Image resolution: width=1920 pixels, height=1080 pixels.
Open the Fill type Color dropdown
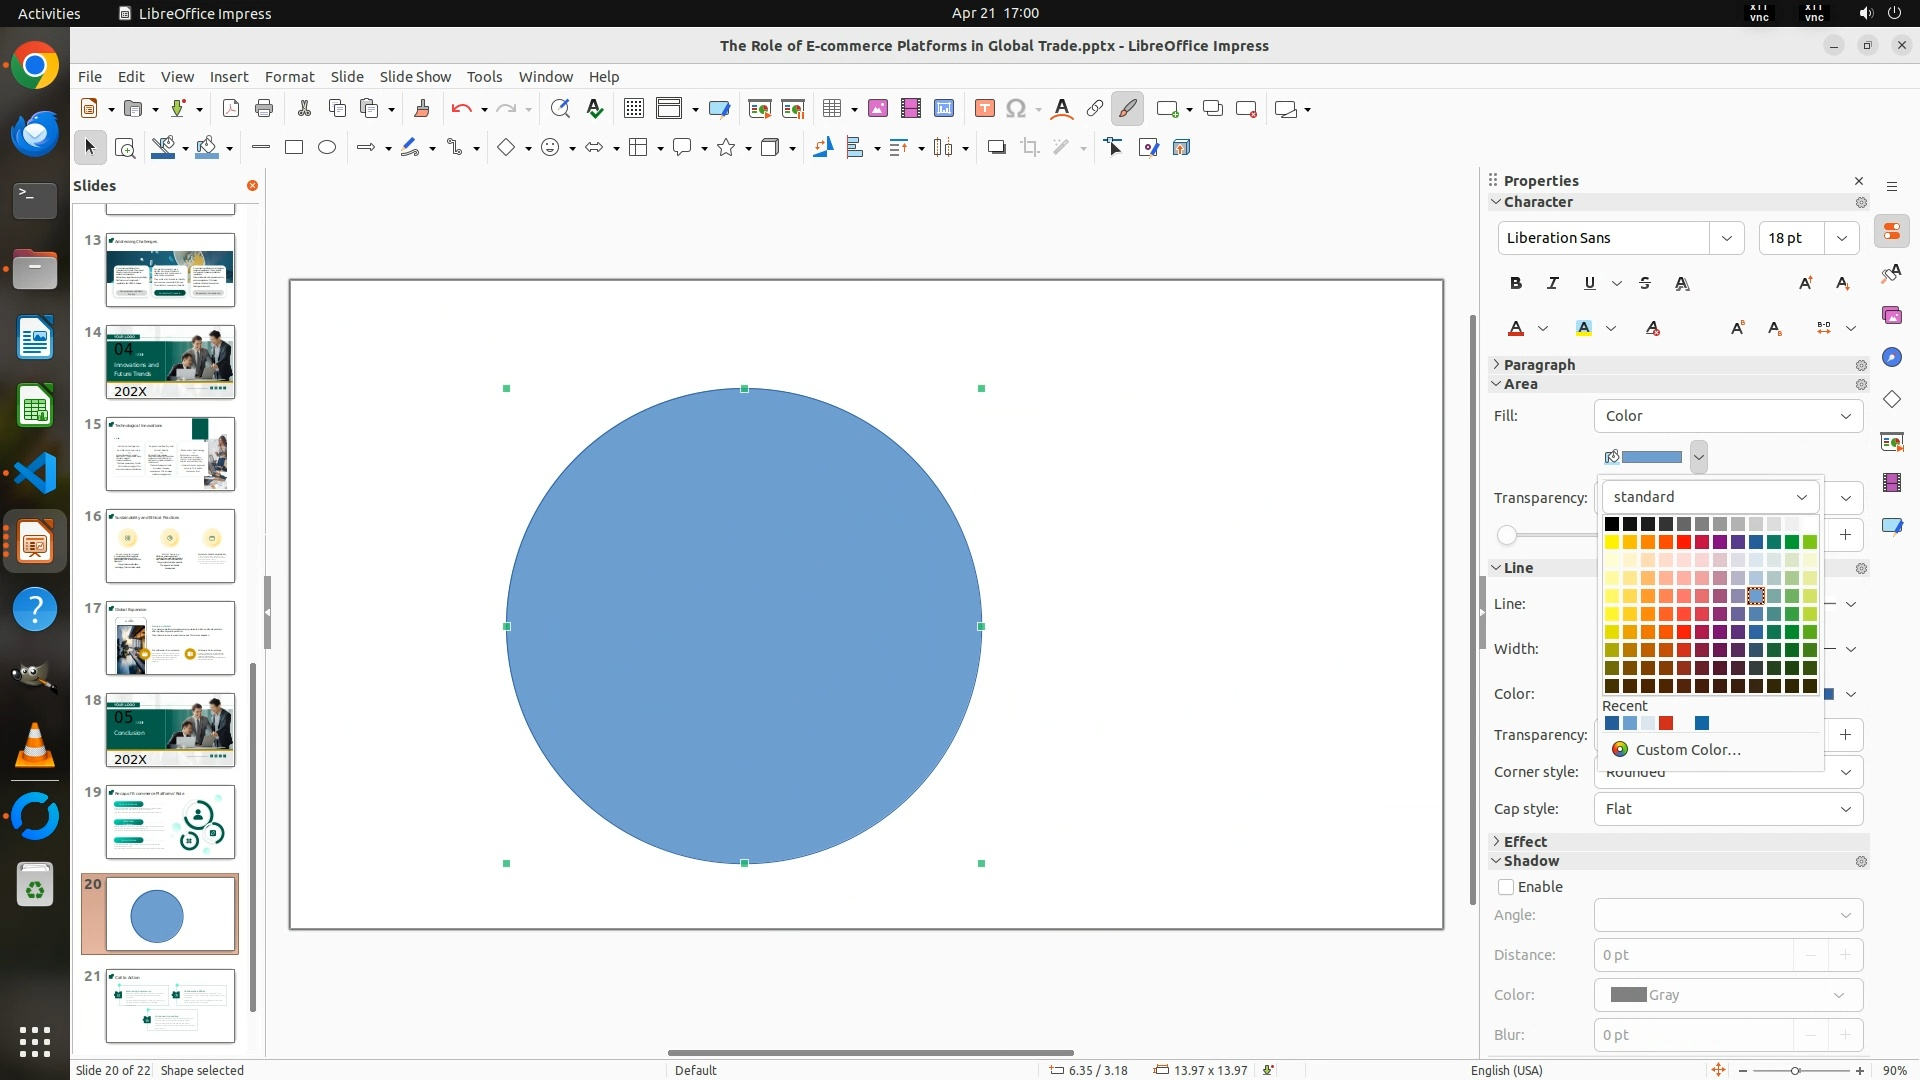[x=1728, y=416]
